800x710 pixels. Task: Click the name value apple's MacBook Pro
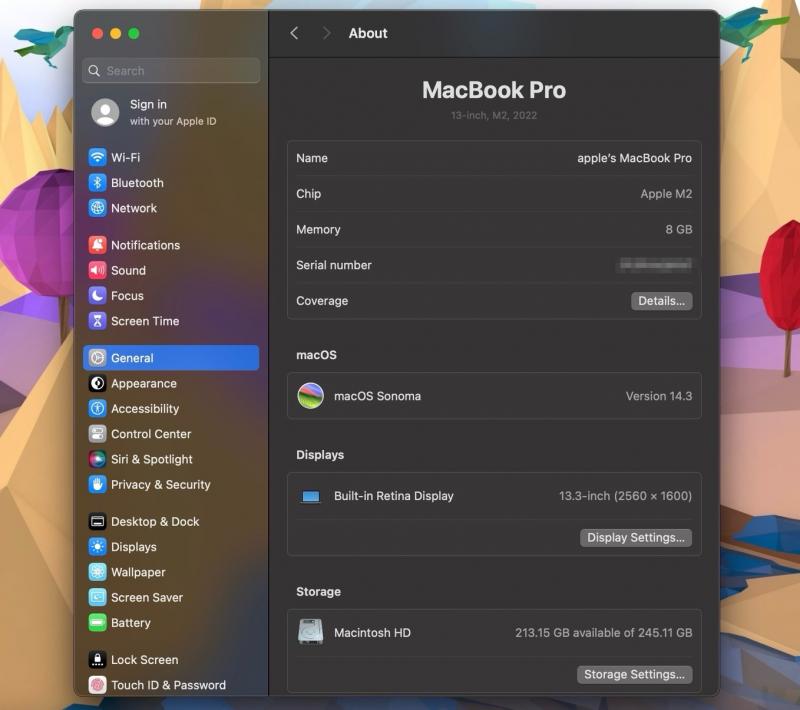634,158
